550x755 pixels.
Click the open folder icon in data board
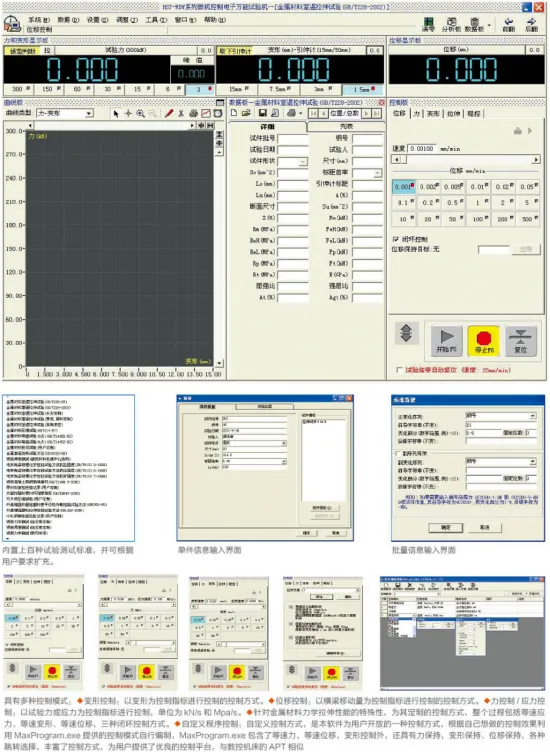tap(246, 113)
